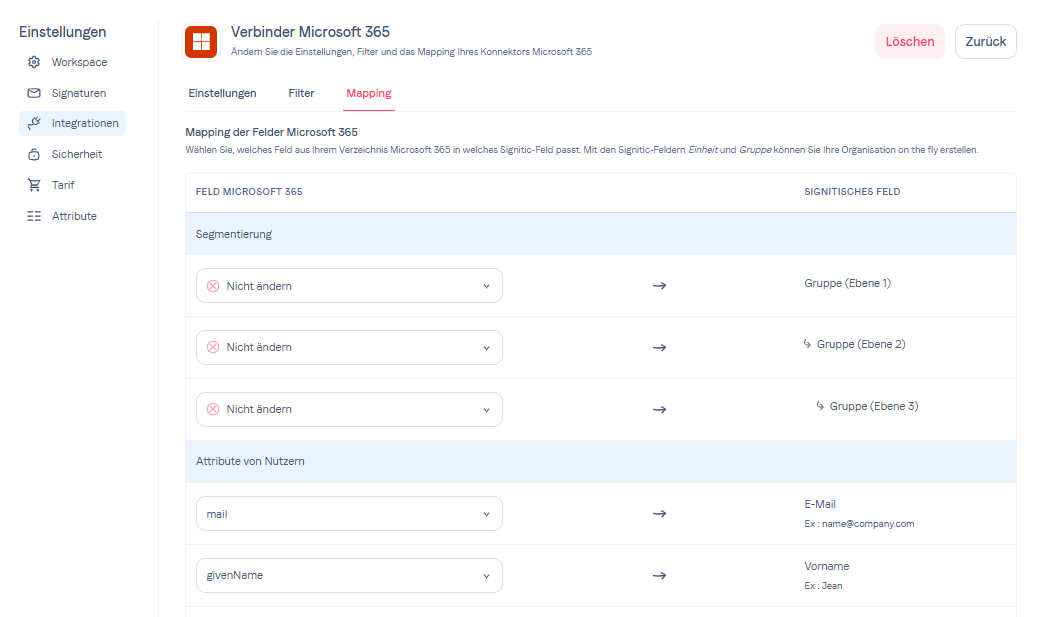
Task: Click the Segmentierung section header
Action: click(x=234, y=234)
